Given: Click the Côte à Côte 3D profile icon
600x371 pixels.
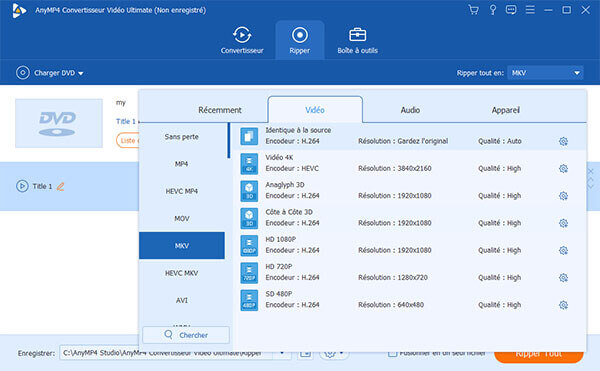Looking at the screenshot, I should (249, 218).
